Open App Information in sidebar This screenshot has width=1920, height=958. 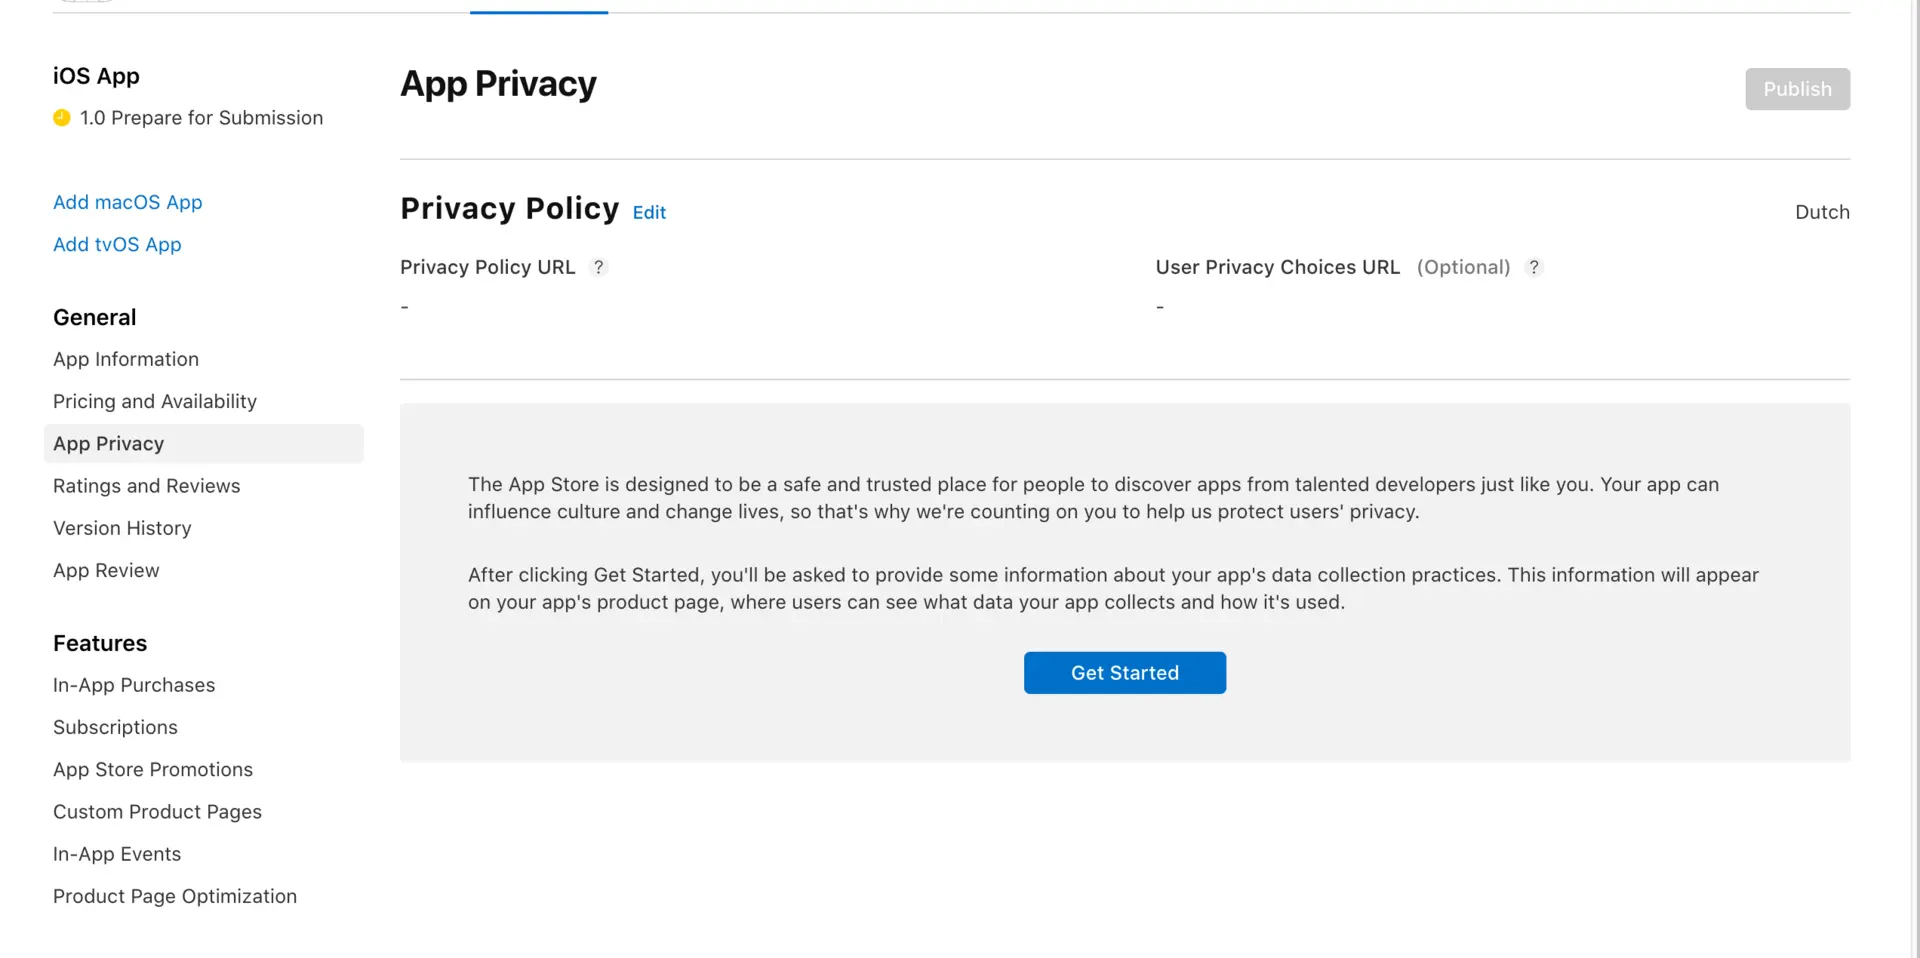pos(126,359)
